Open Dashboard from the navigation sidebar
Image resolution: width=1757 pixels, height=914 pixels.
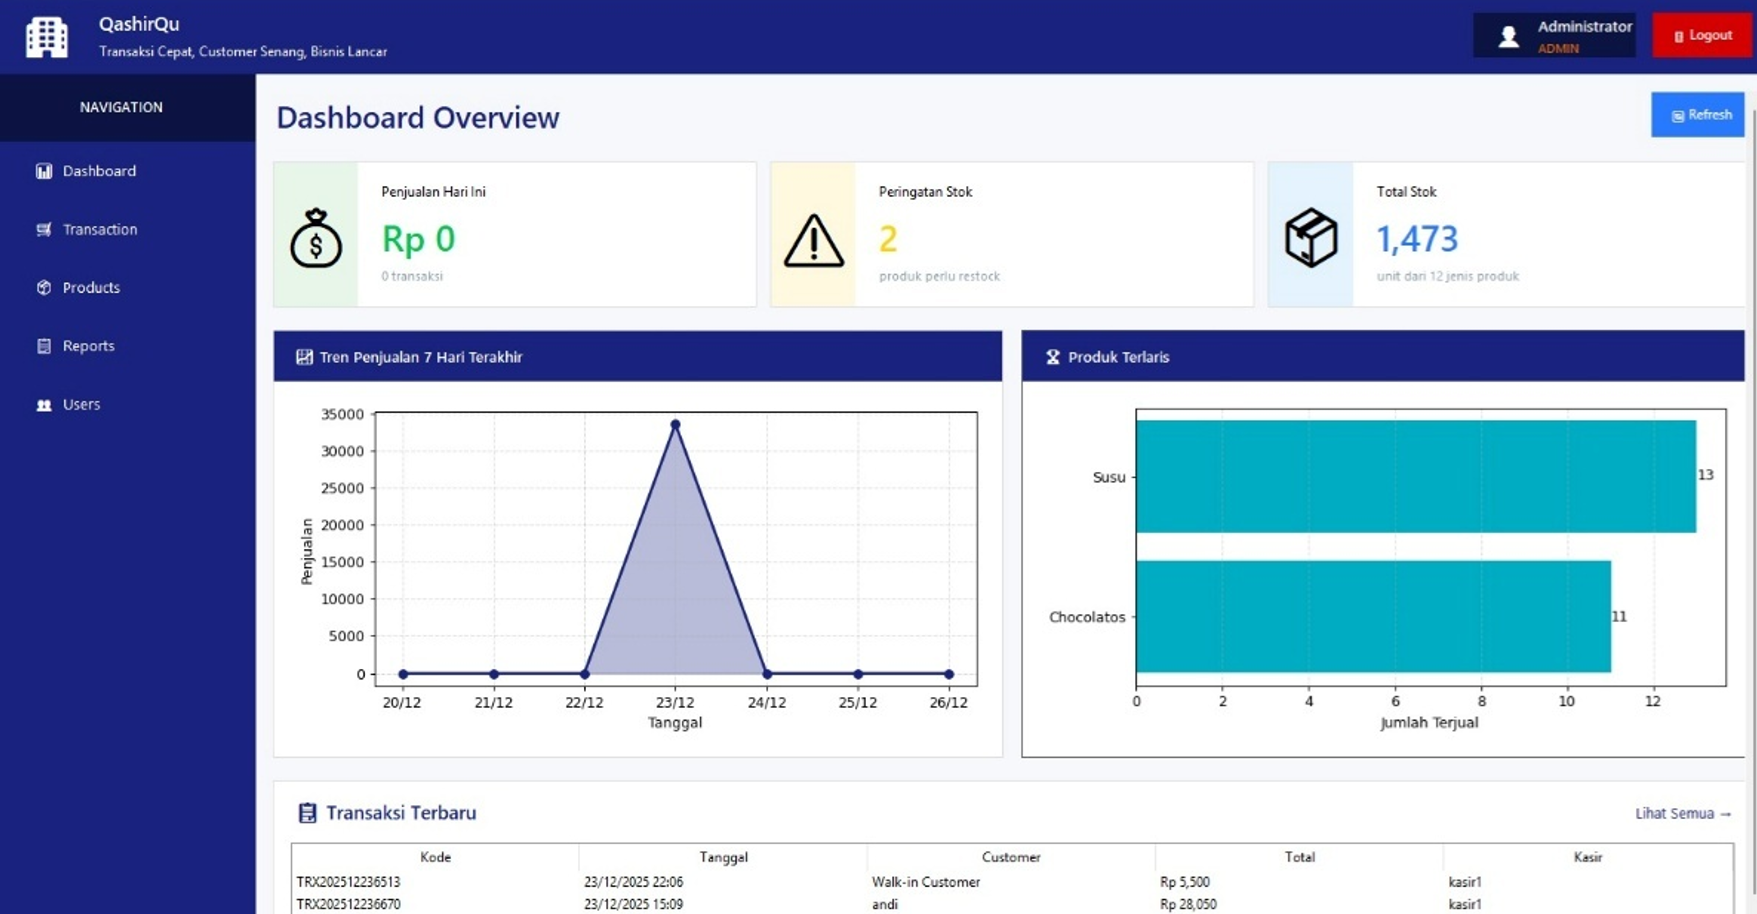[x=99, y=171]
